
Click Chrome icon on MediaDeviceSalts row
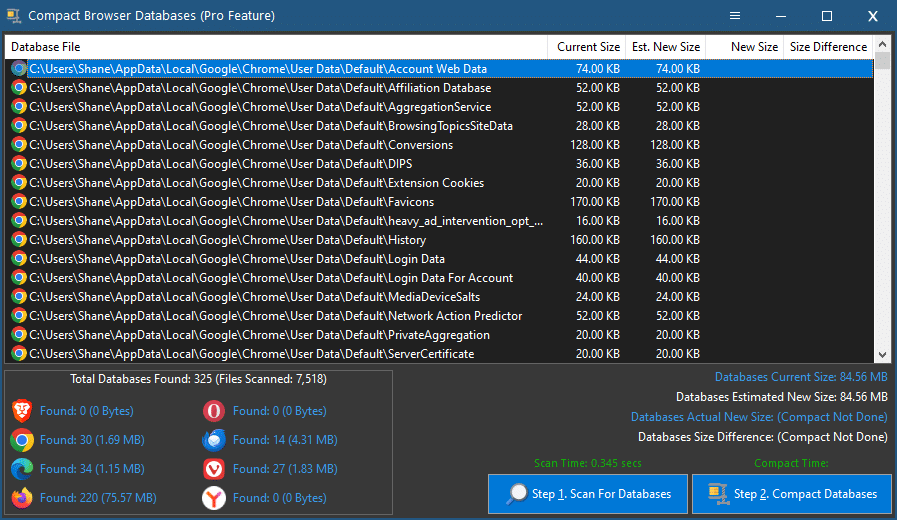[x=19, y=296]
